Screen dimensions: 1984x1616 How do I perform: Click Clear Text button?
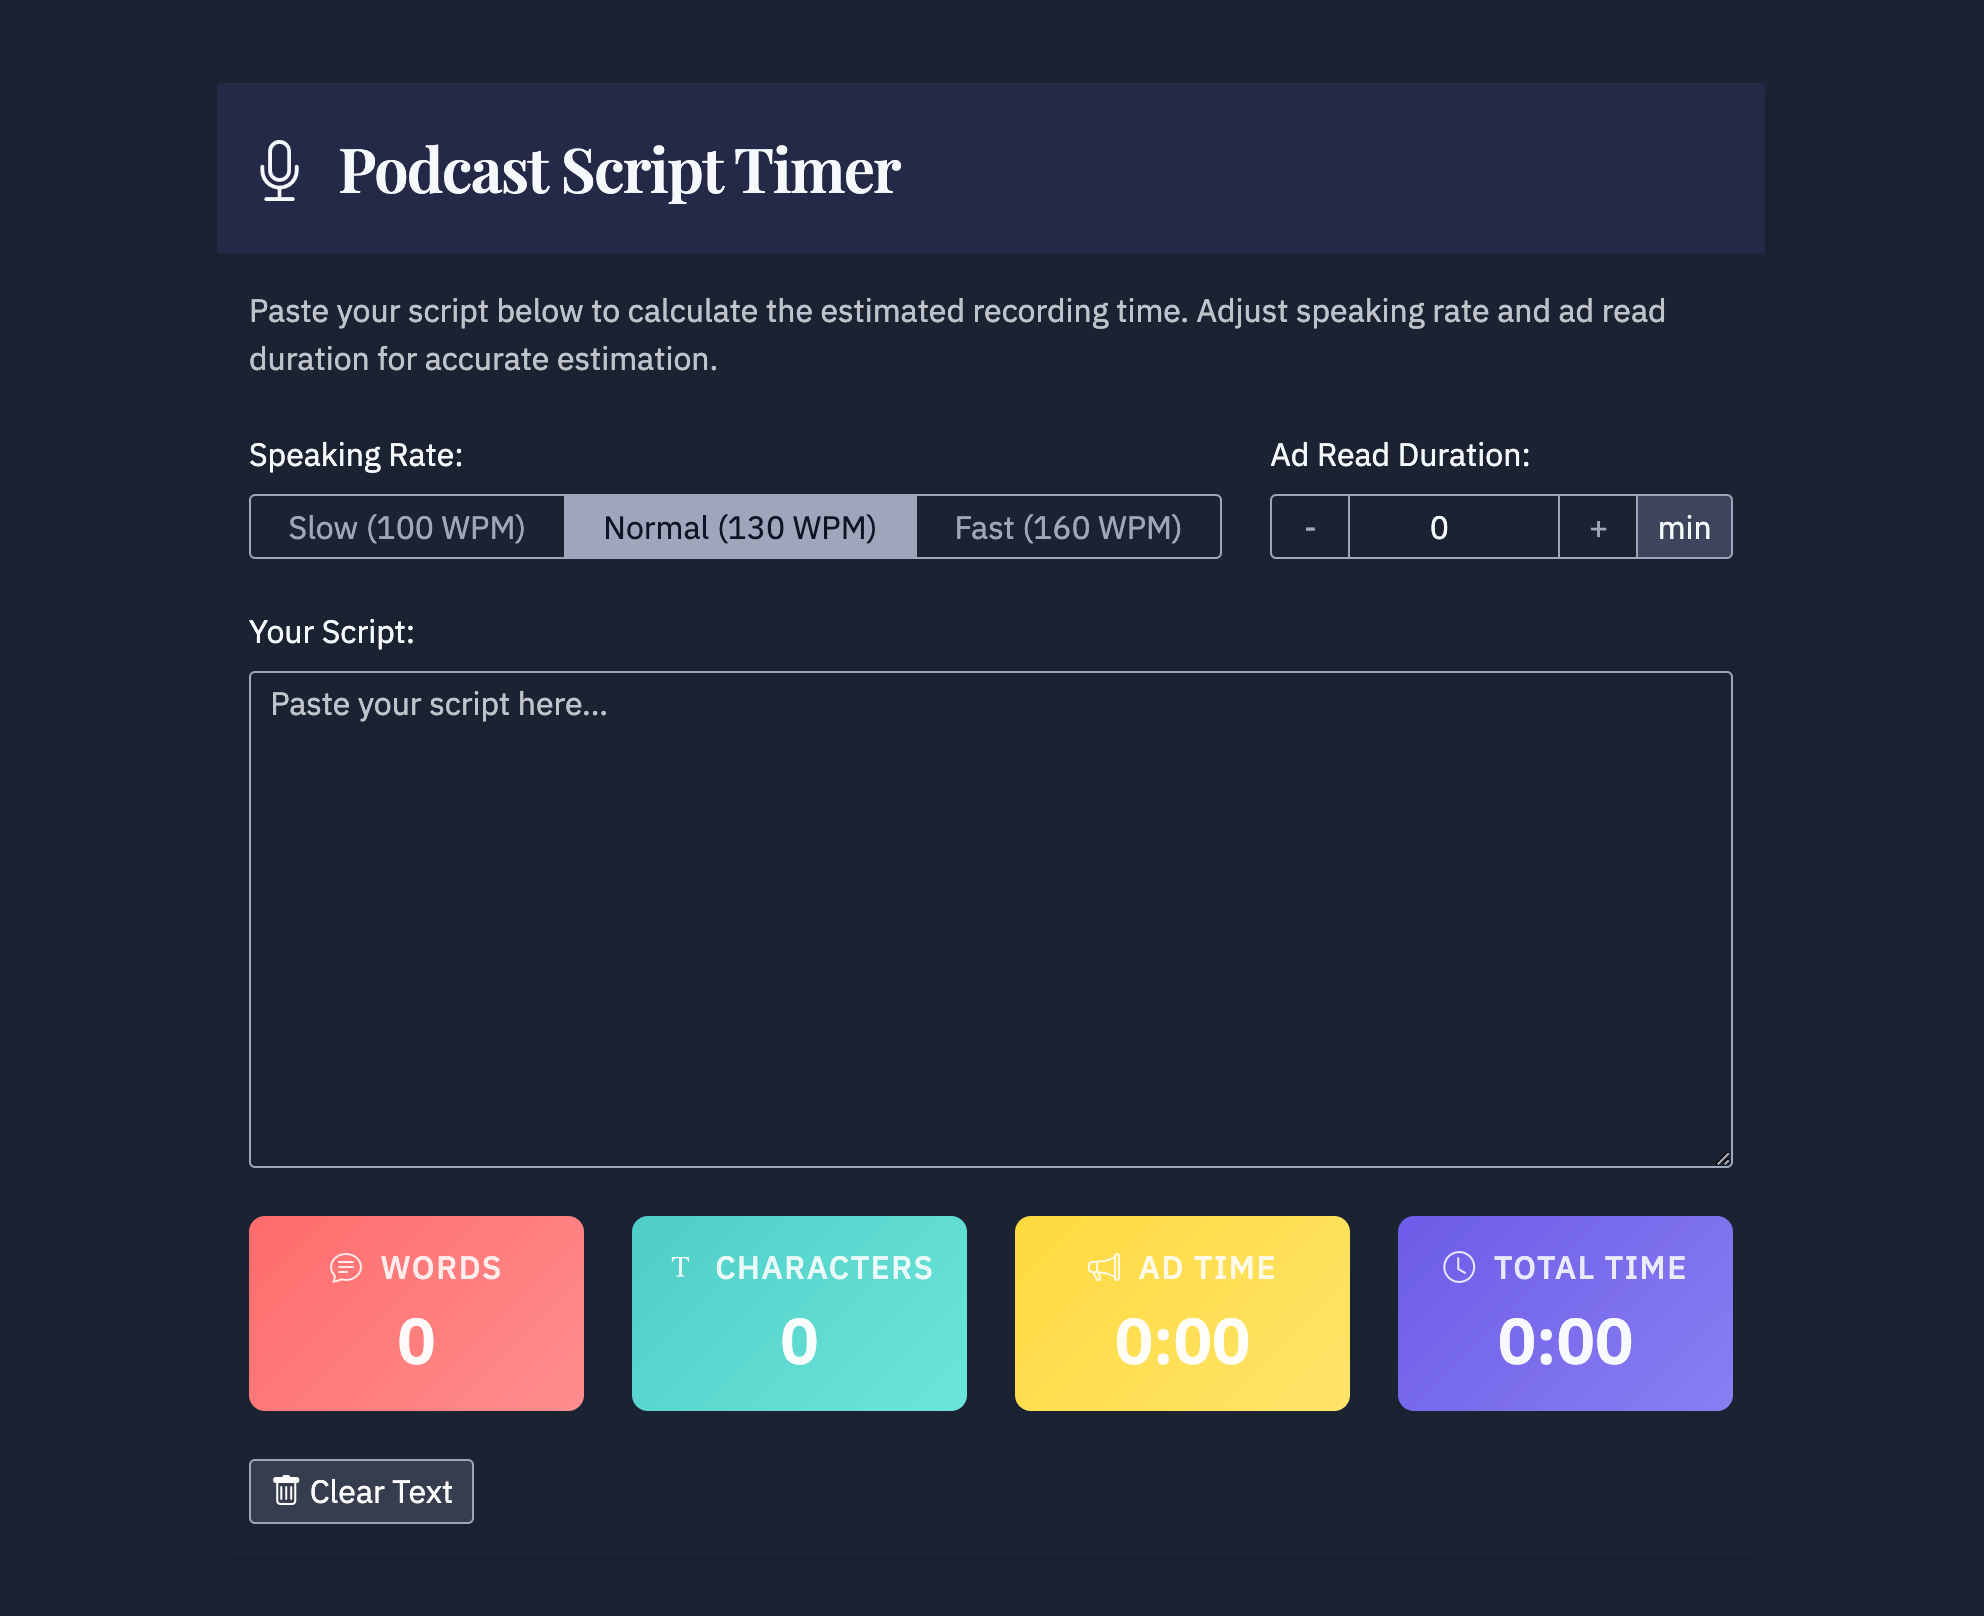[x=361, y=1491]
